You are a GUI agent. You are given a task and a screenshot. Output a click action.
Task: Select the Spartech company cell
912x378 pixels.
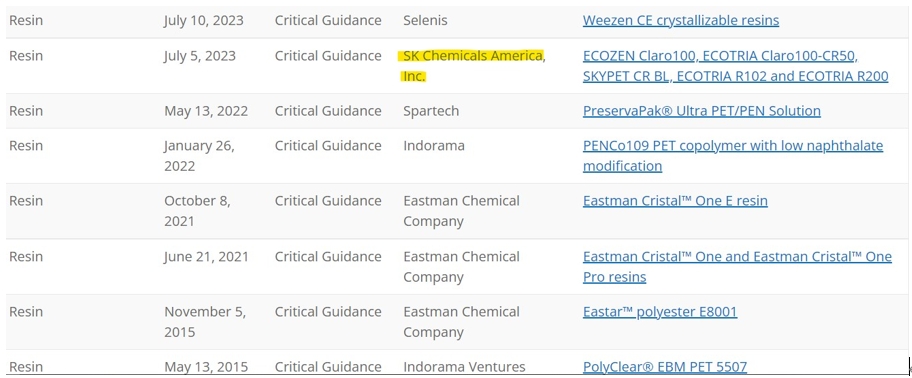click(x=431, y=111)
